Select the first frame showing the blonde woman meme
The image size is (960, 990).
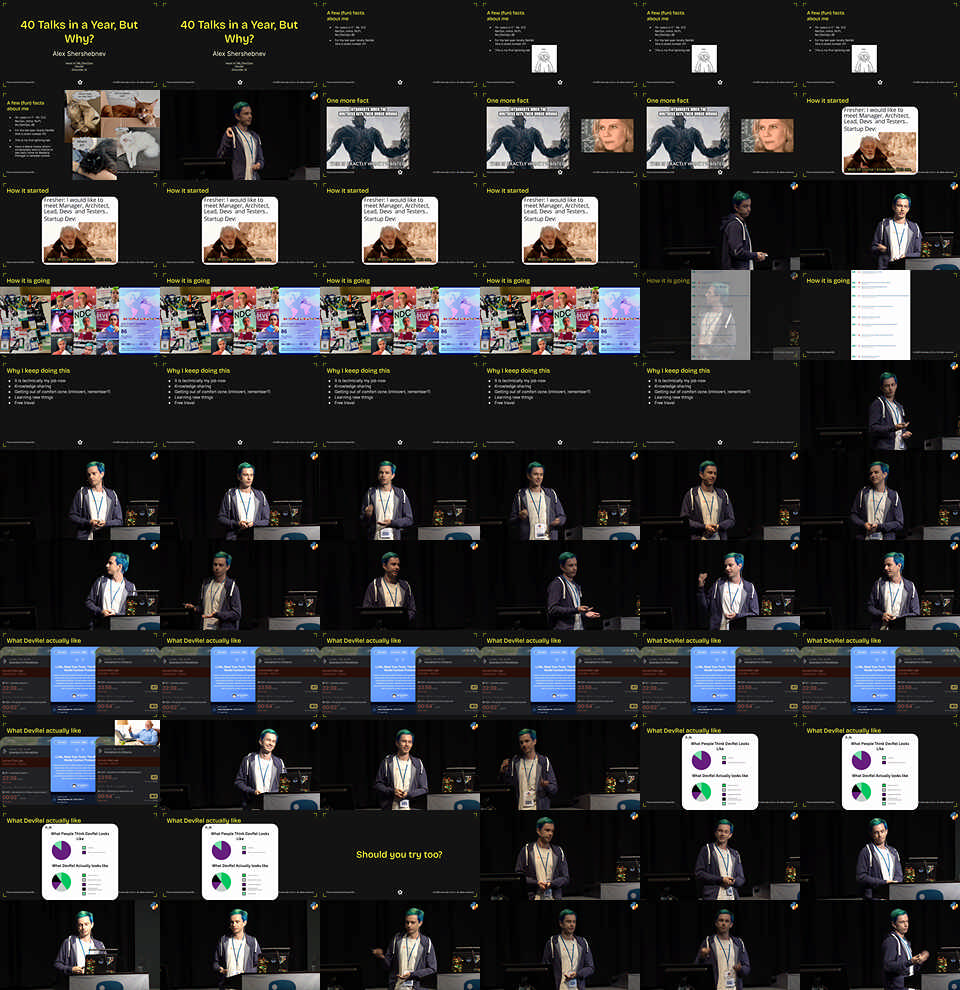point(560,135)
